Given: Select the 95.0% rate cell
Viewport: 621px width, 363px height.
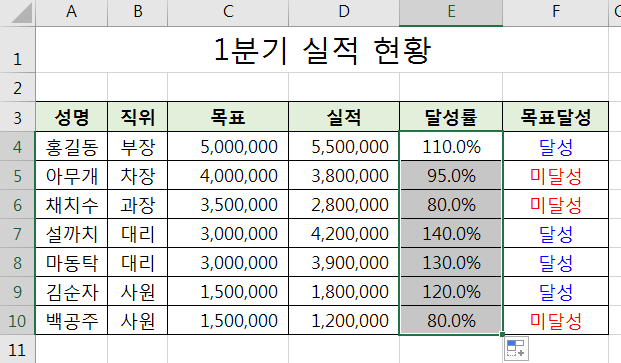Looking at the screenshot, I should coord(451,175).
